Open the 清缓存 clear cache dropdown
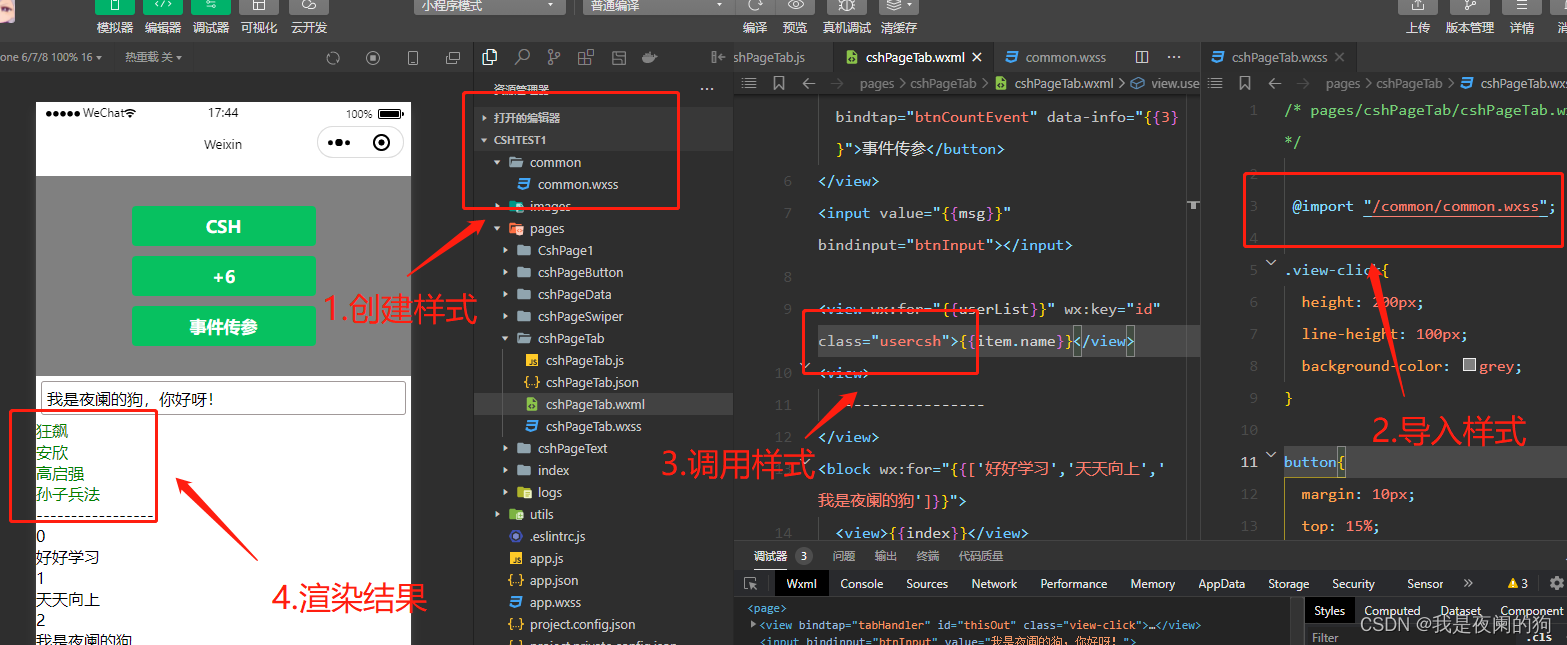1567x645 pixels. [x=899, y=17]
